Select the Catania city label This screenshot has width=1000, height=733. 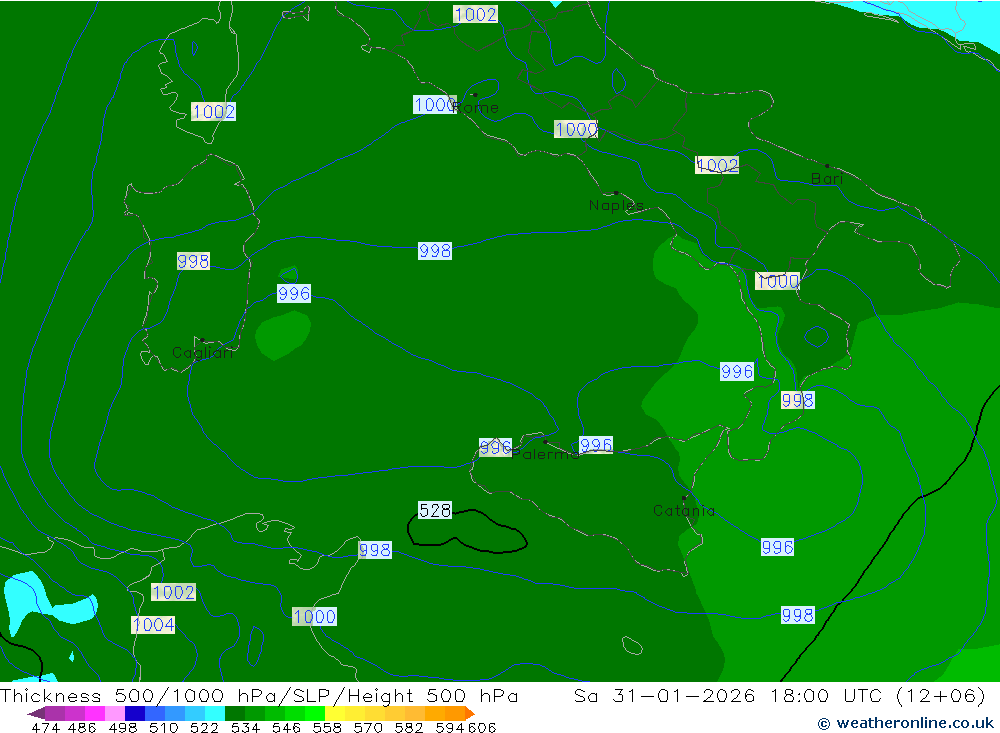pyautogui.click(x=684, y=510)
